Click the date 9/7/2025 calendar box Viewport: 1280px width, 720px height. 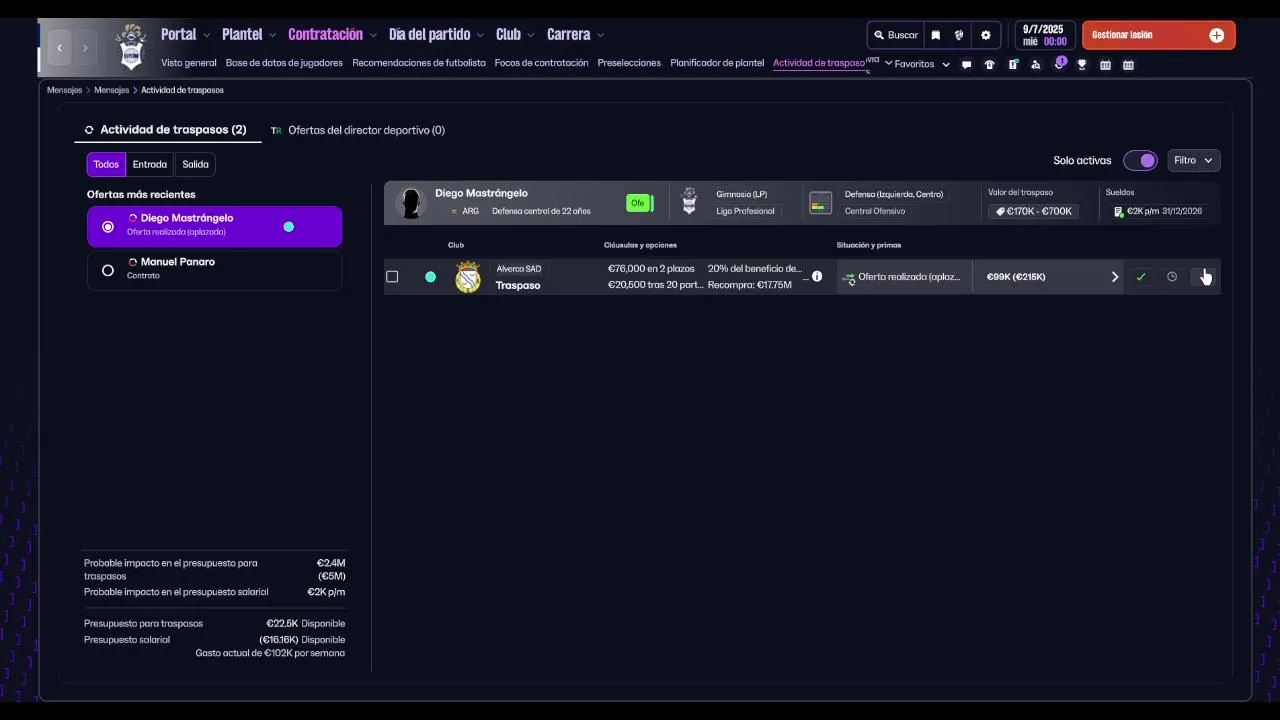coord(1045,35)
